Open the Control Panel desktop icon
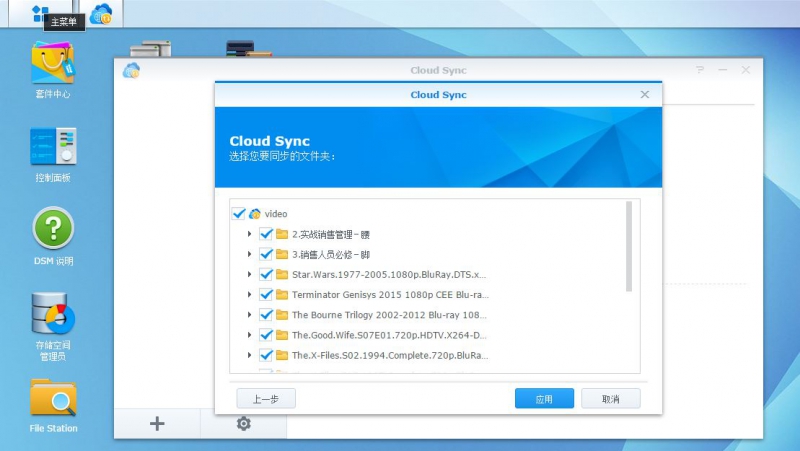 click(x=52, y=147)
